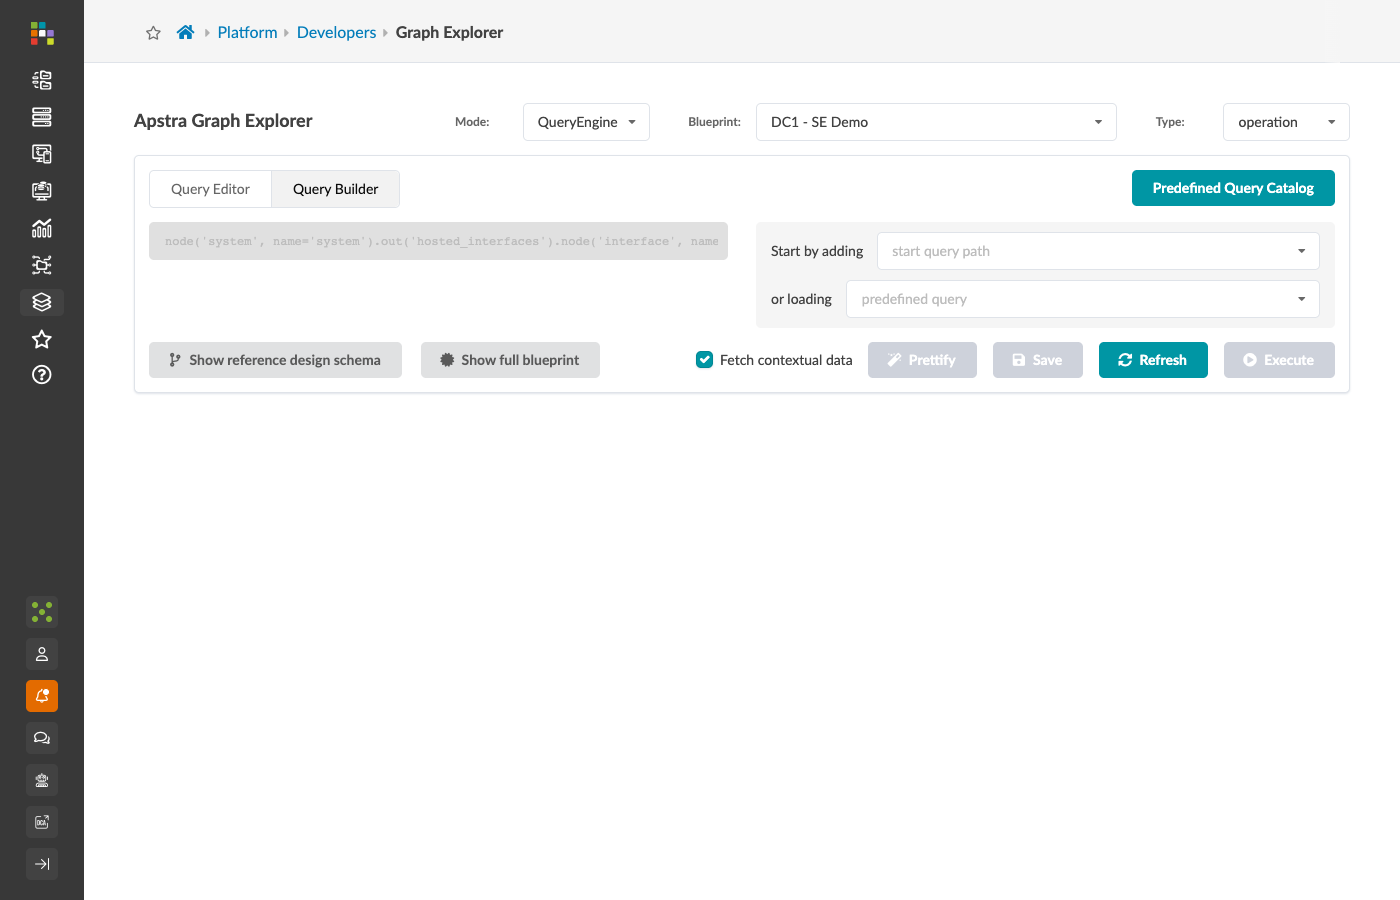The height and width of the screenshot is (900, 1400).
Task: Toggle Fetch contextual data checkbox
Action: 705,360
